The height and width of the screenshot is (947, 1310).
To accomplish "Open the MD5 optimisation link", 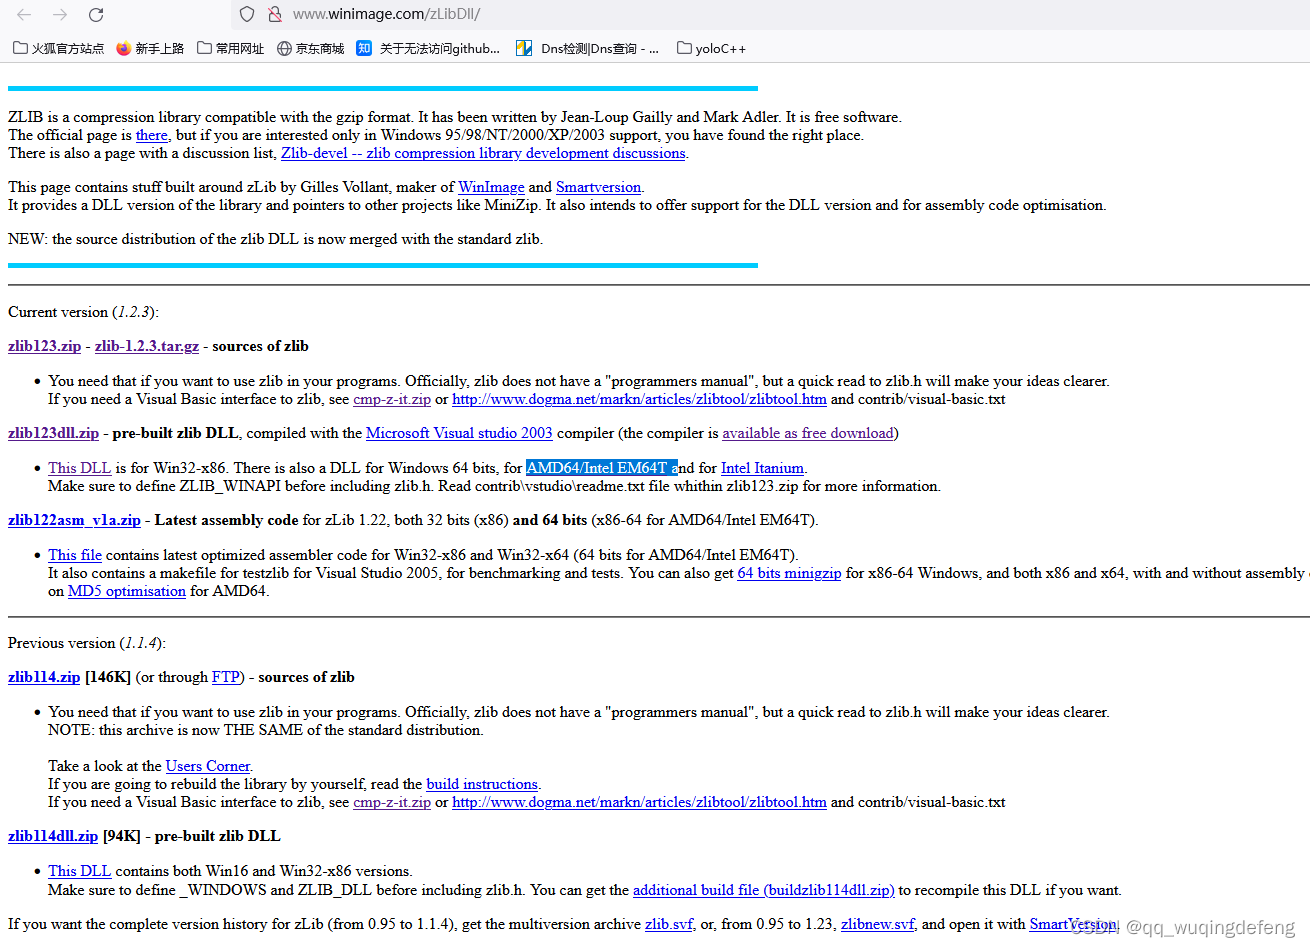I will [126, 590].
